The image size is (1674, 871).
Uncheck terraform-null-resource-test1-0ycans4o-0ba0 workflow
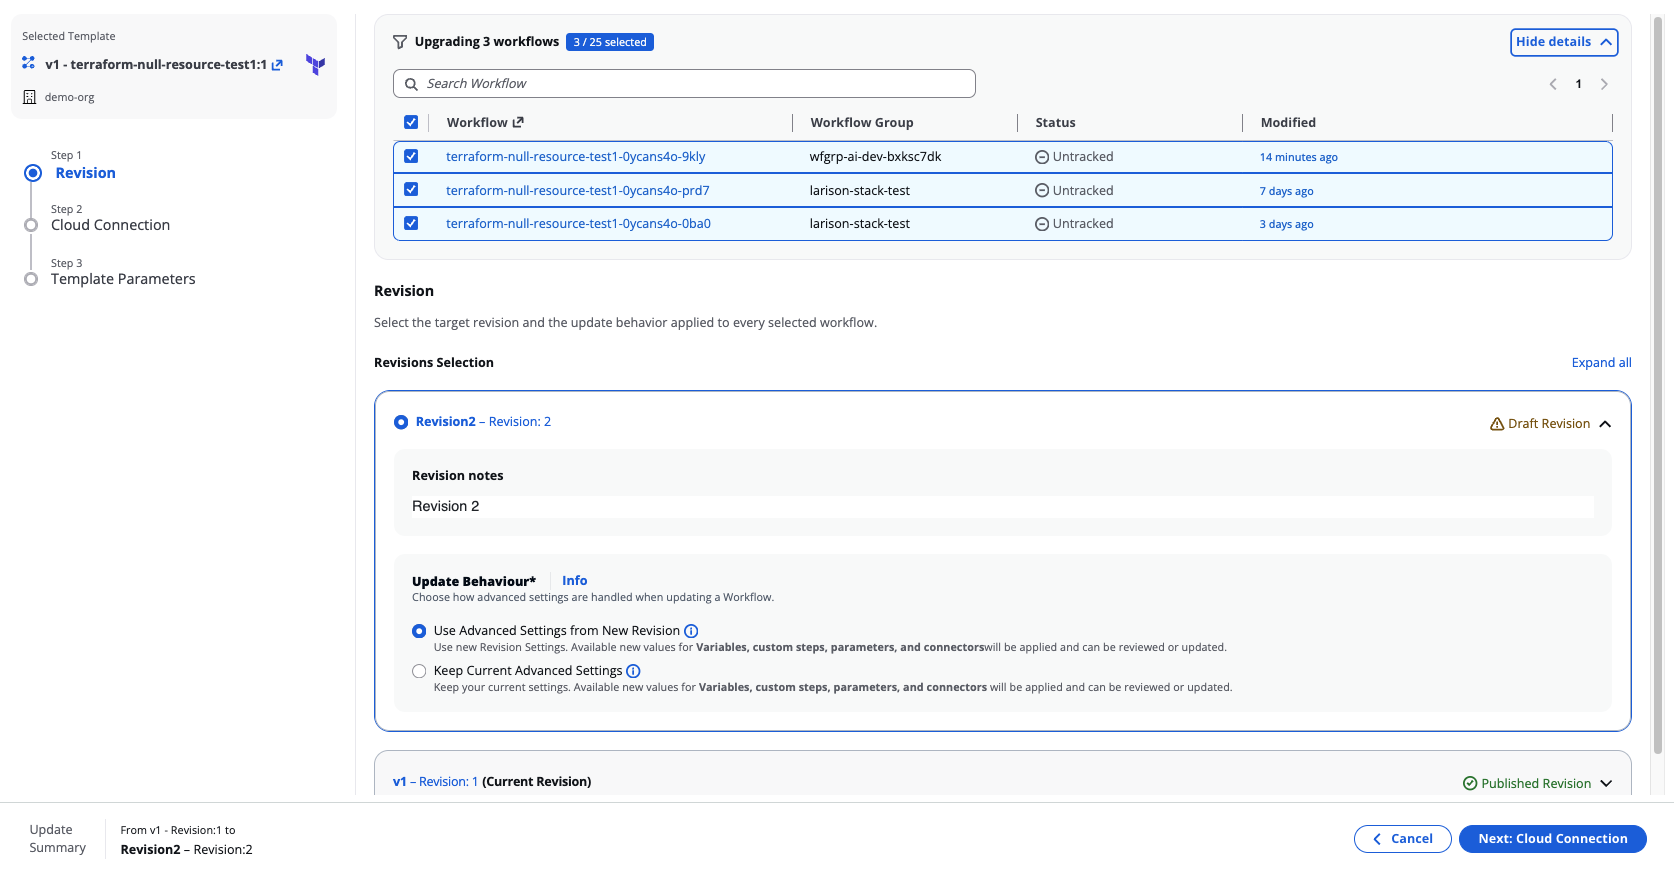[411, 224]
